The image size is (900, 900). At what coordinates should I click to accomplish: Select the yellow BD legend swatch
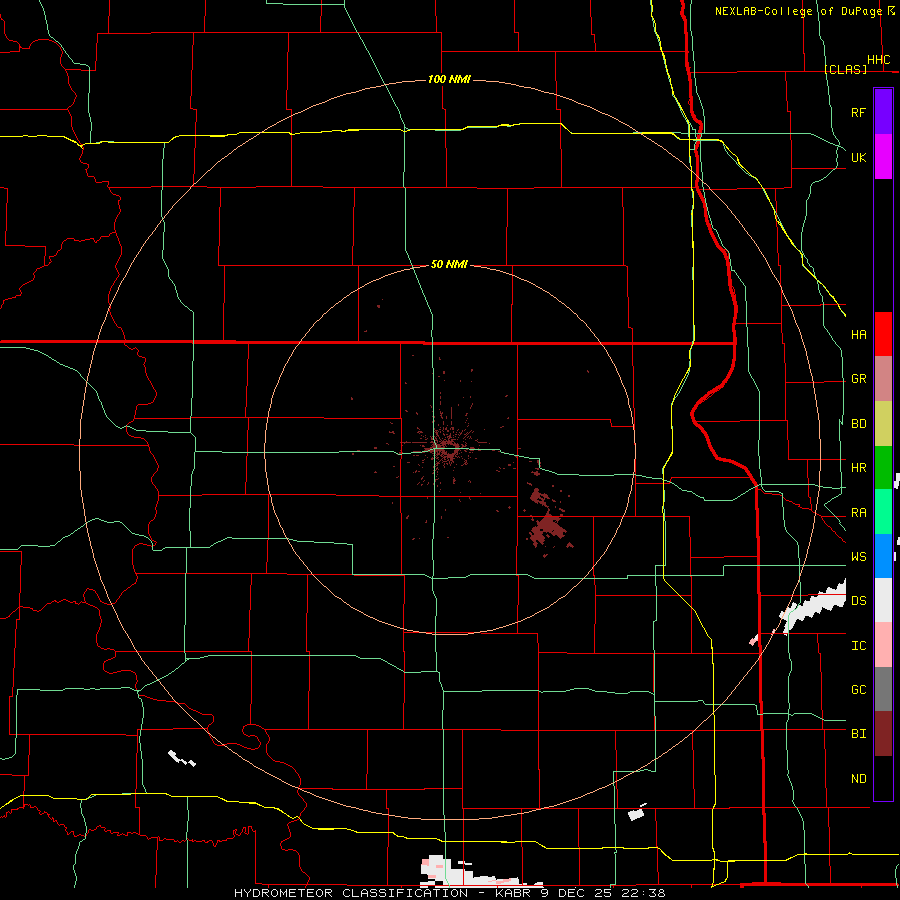tap(883, 424)
